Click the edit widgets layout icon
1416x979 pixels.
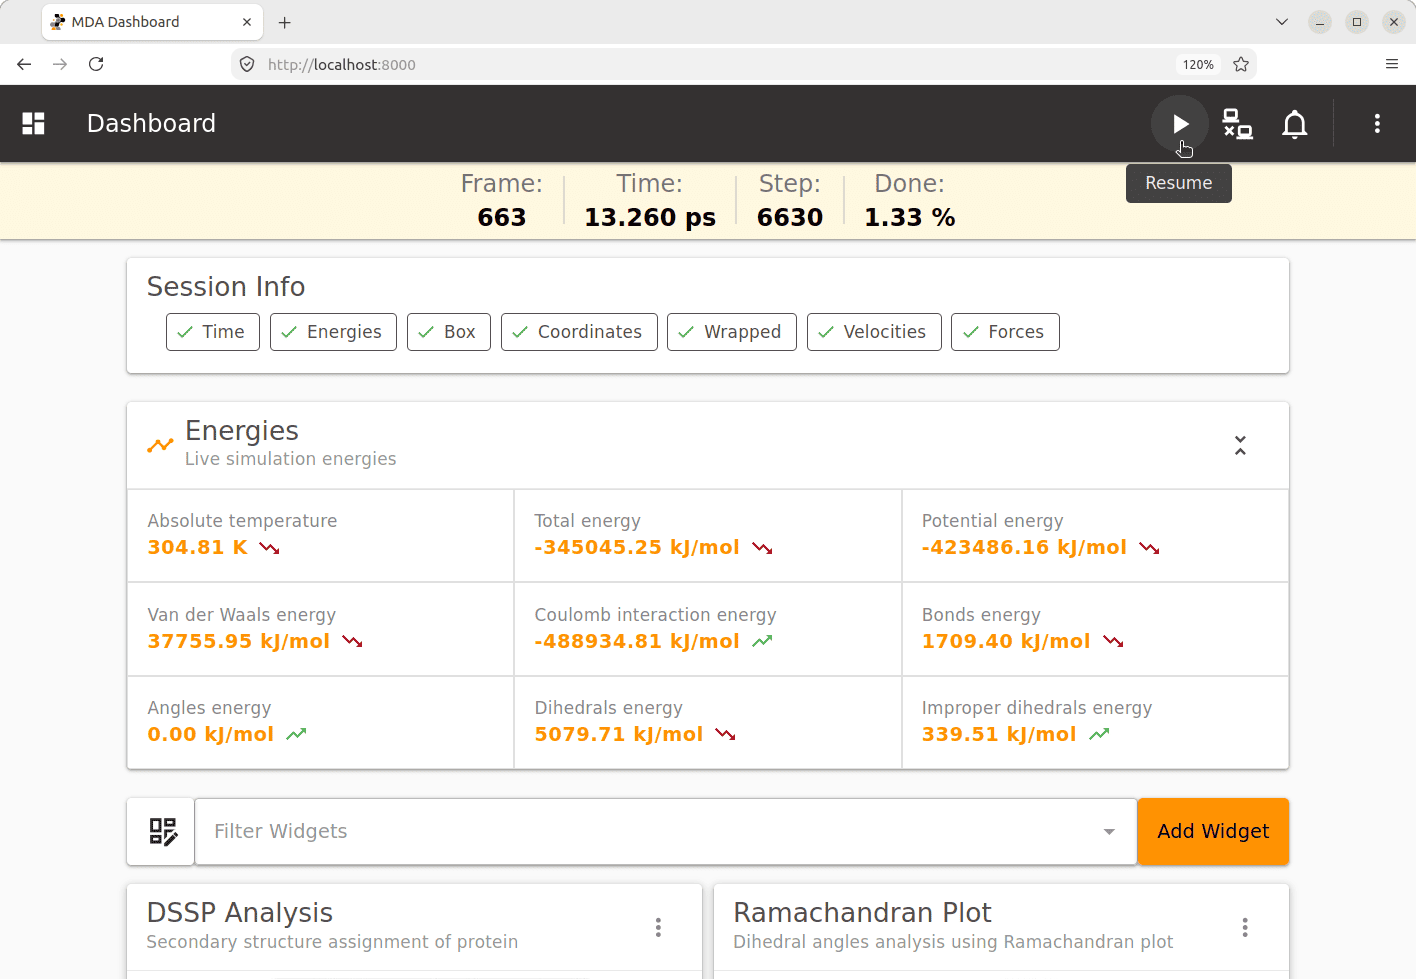(163, 831)
